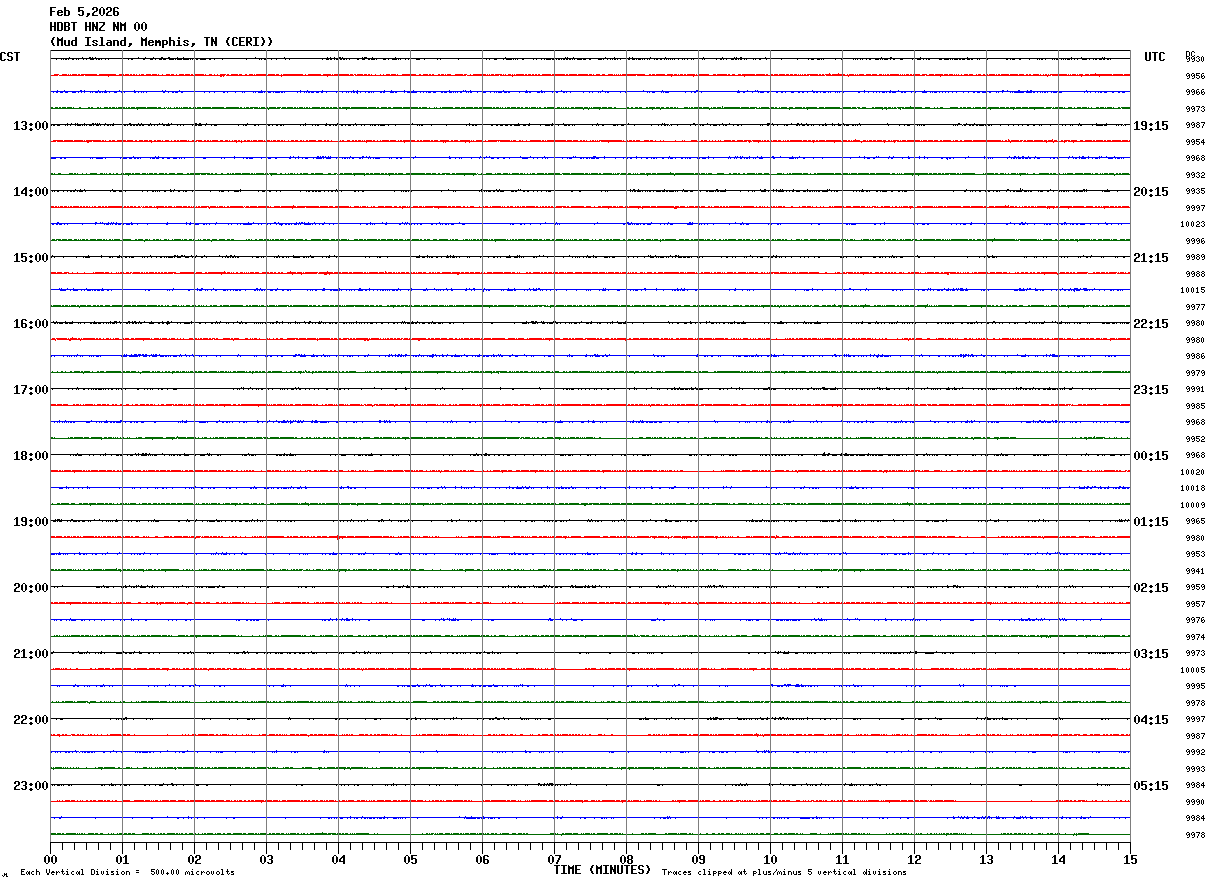Click the 00:15 UTC time label
The width and height of the screenshot is (1210, 886).
[x=1151, y=456]
